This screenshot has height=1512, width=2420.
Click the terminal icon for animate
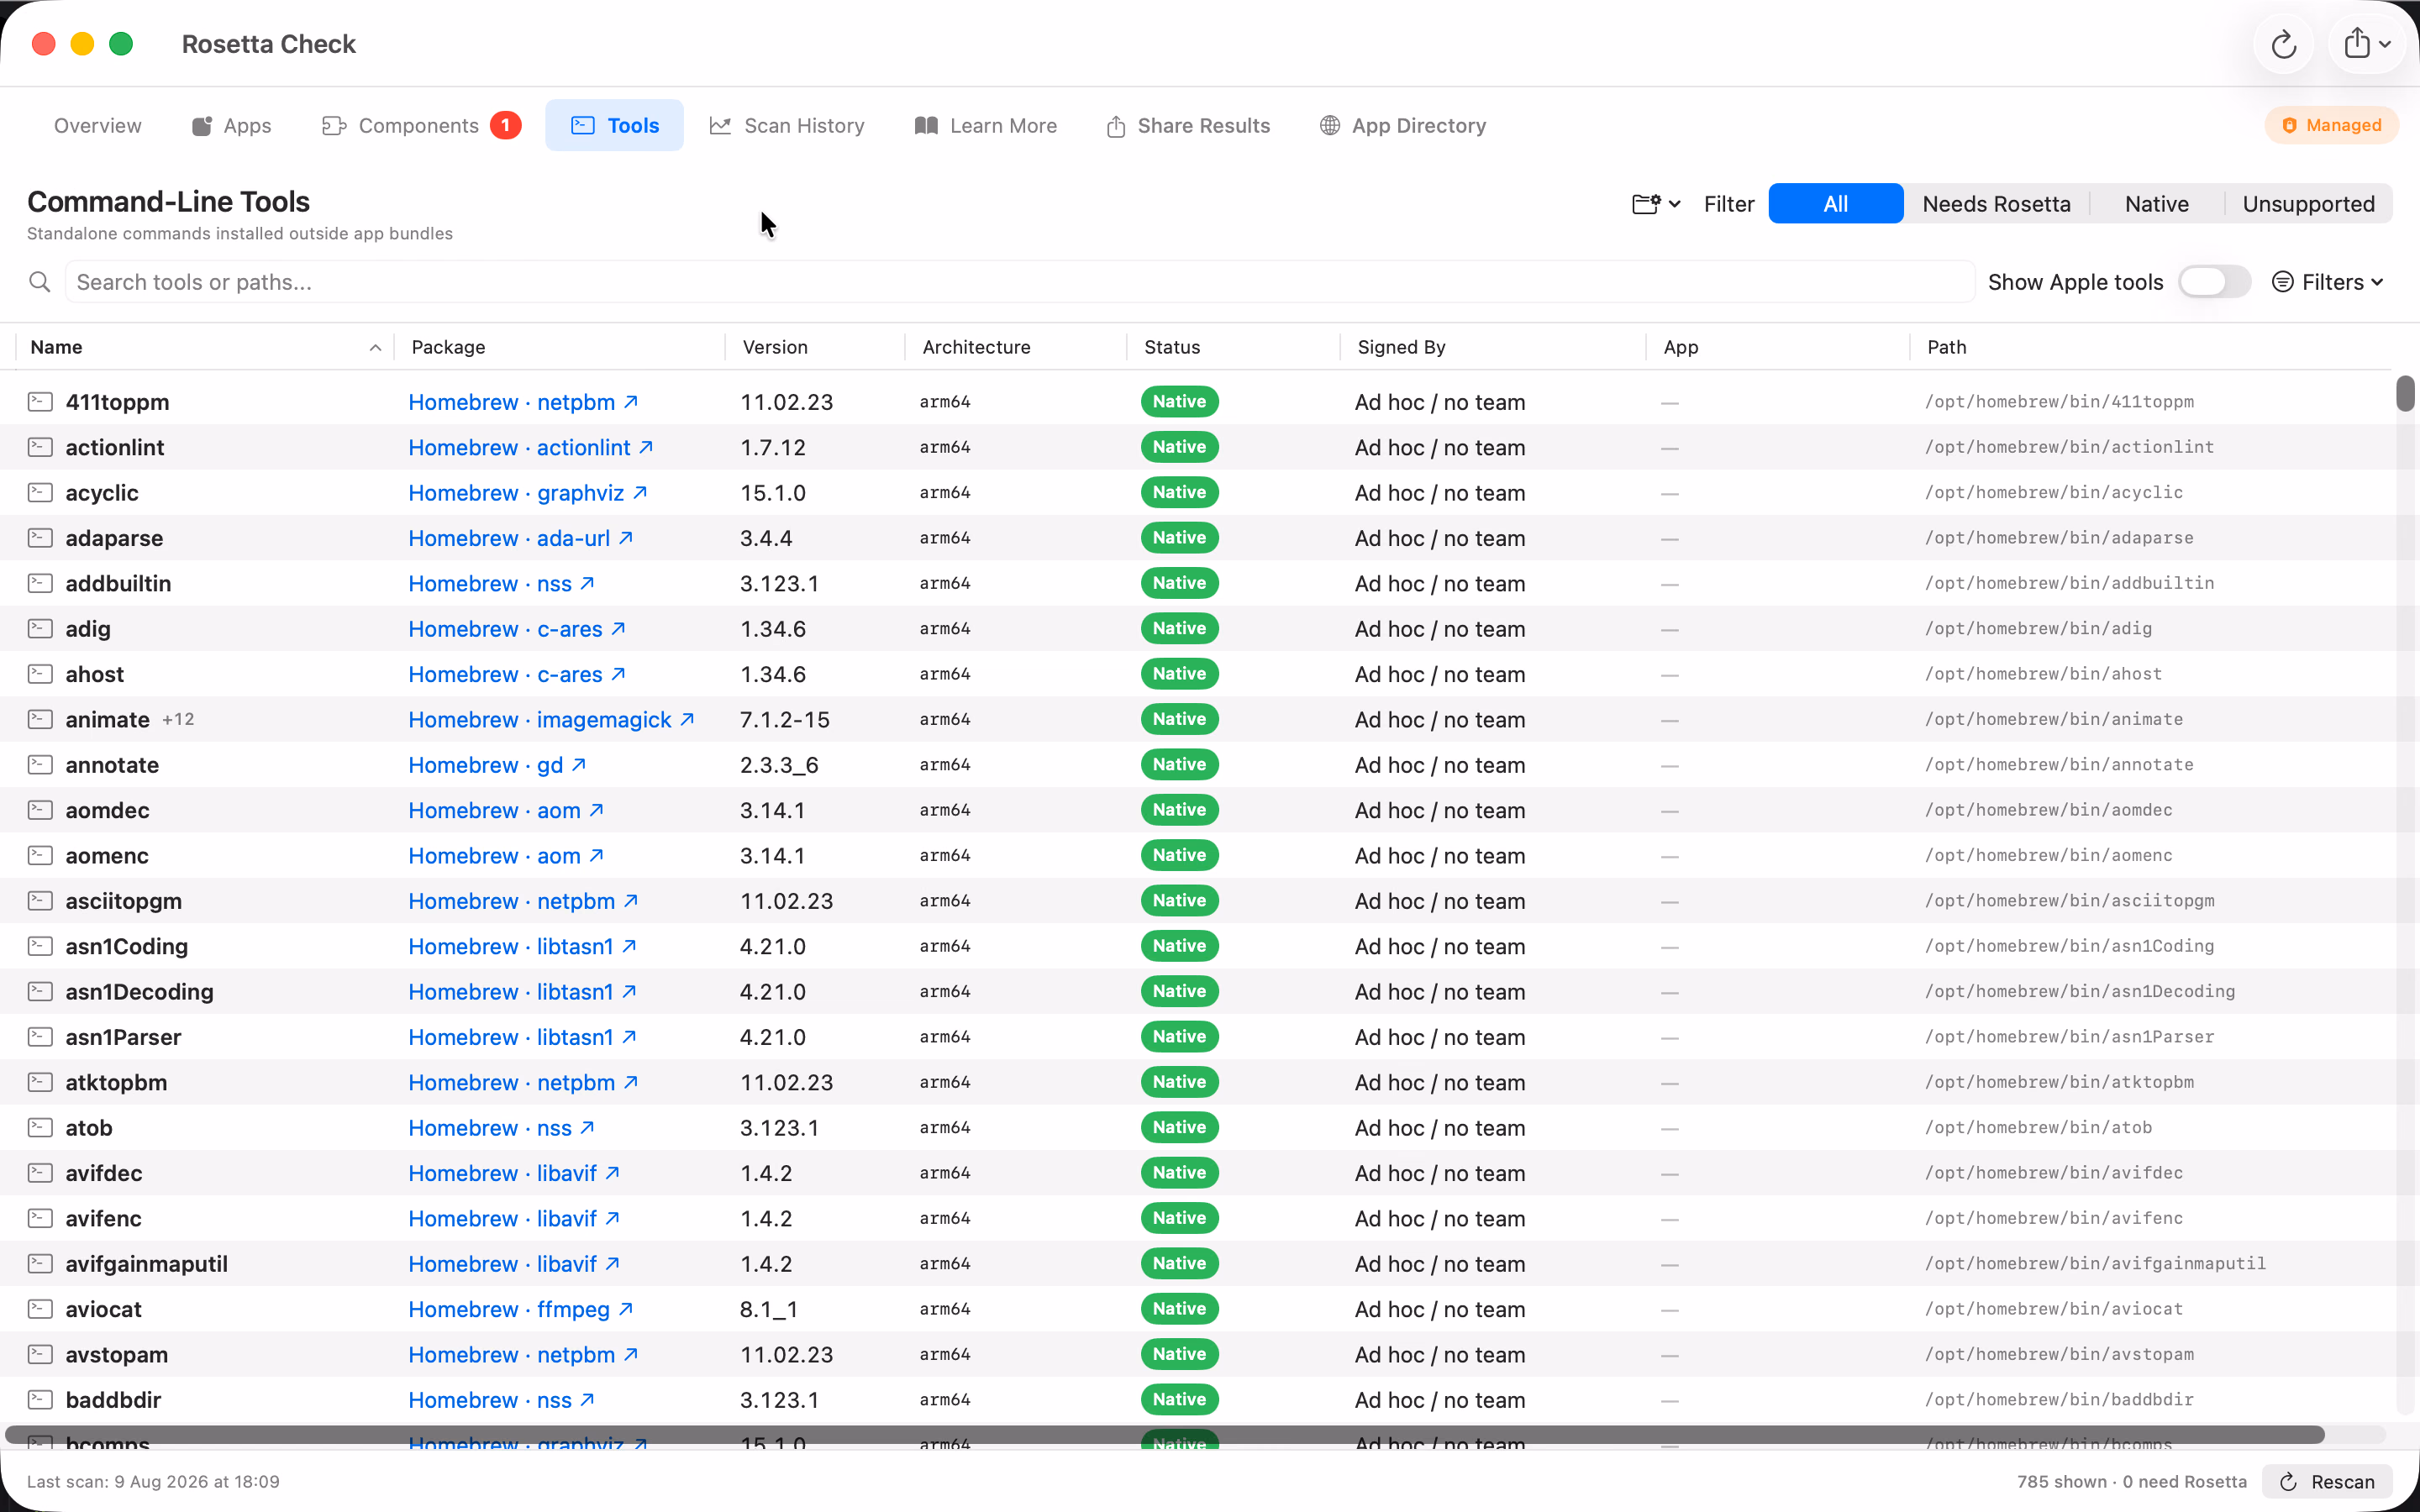pyautogui.click(x=40, y=719)
